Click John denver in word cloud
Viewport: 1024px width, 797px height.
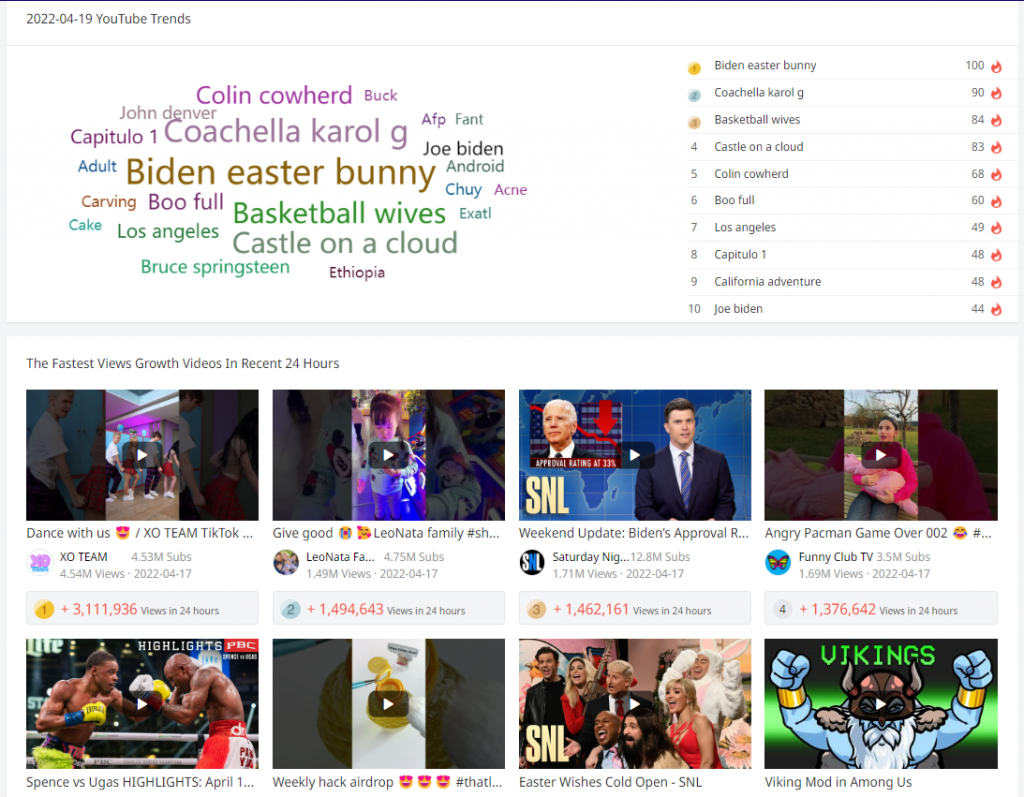pyautogui.click(x=168, y=112)
